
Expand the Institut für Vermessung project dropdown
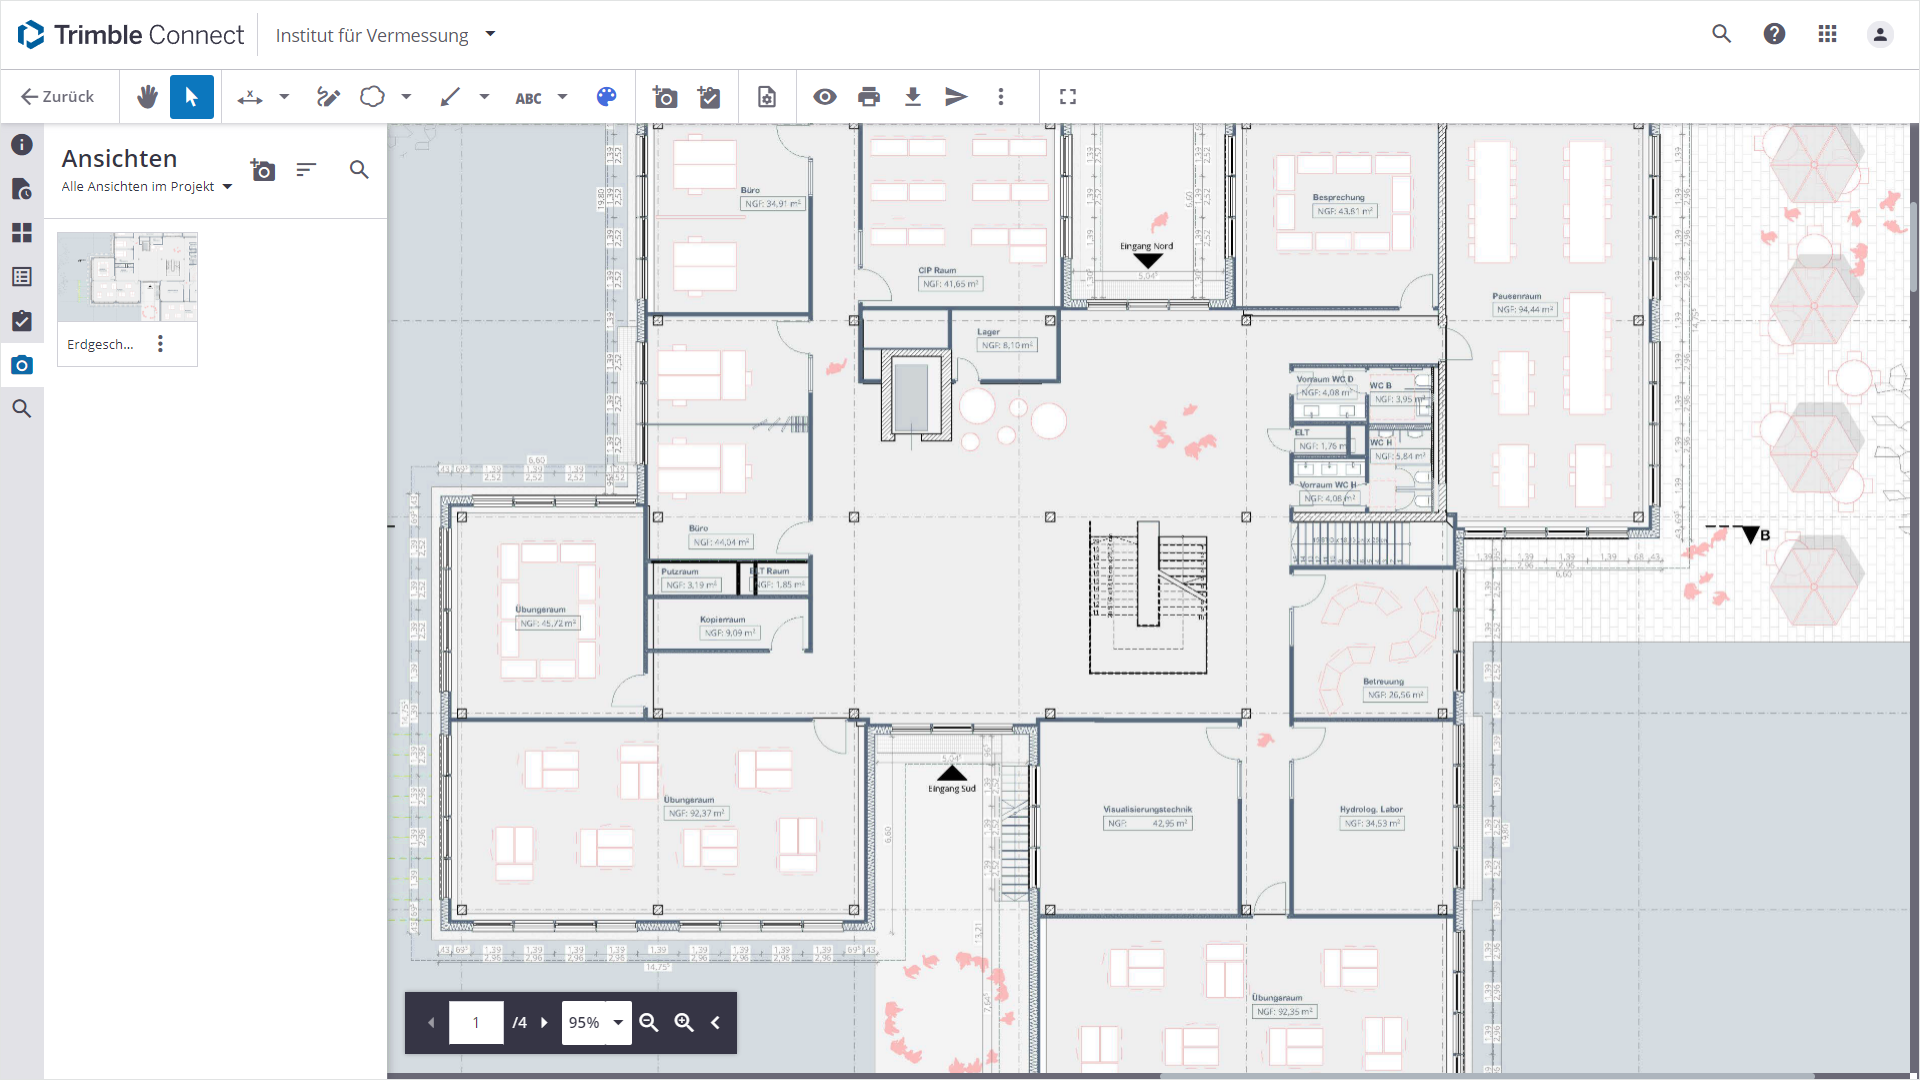point(490,34)
